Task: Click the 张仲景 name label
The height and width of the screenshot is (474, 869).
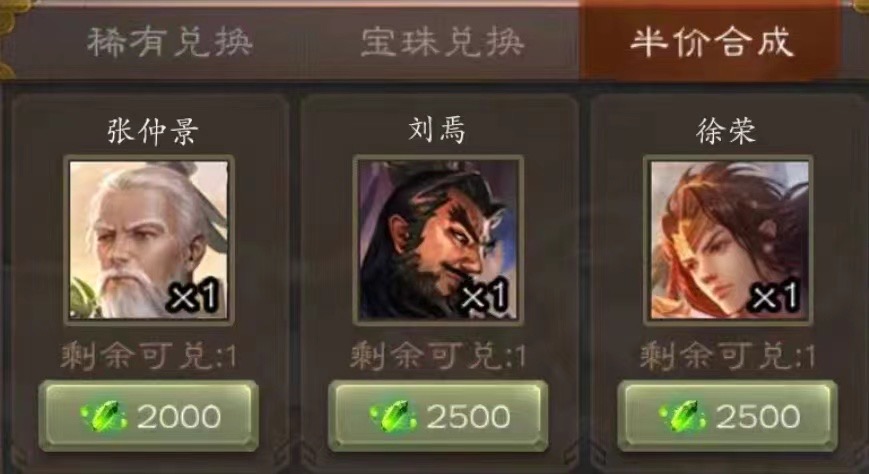Action: (x=152, y=131)
